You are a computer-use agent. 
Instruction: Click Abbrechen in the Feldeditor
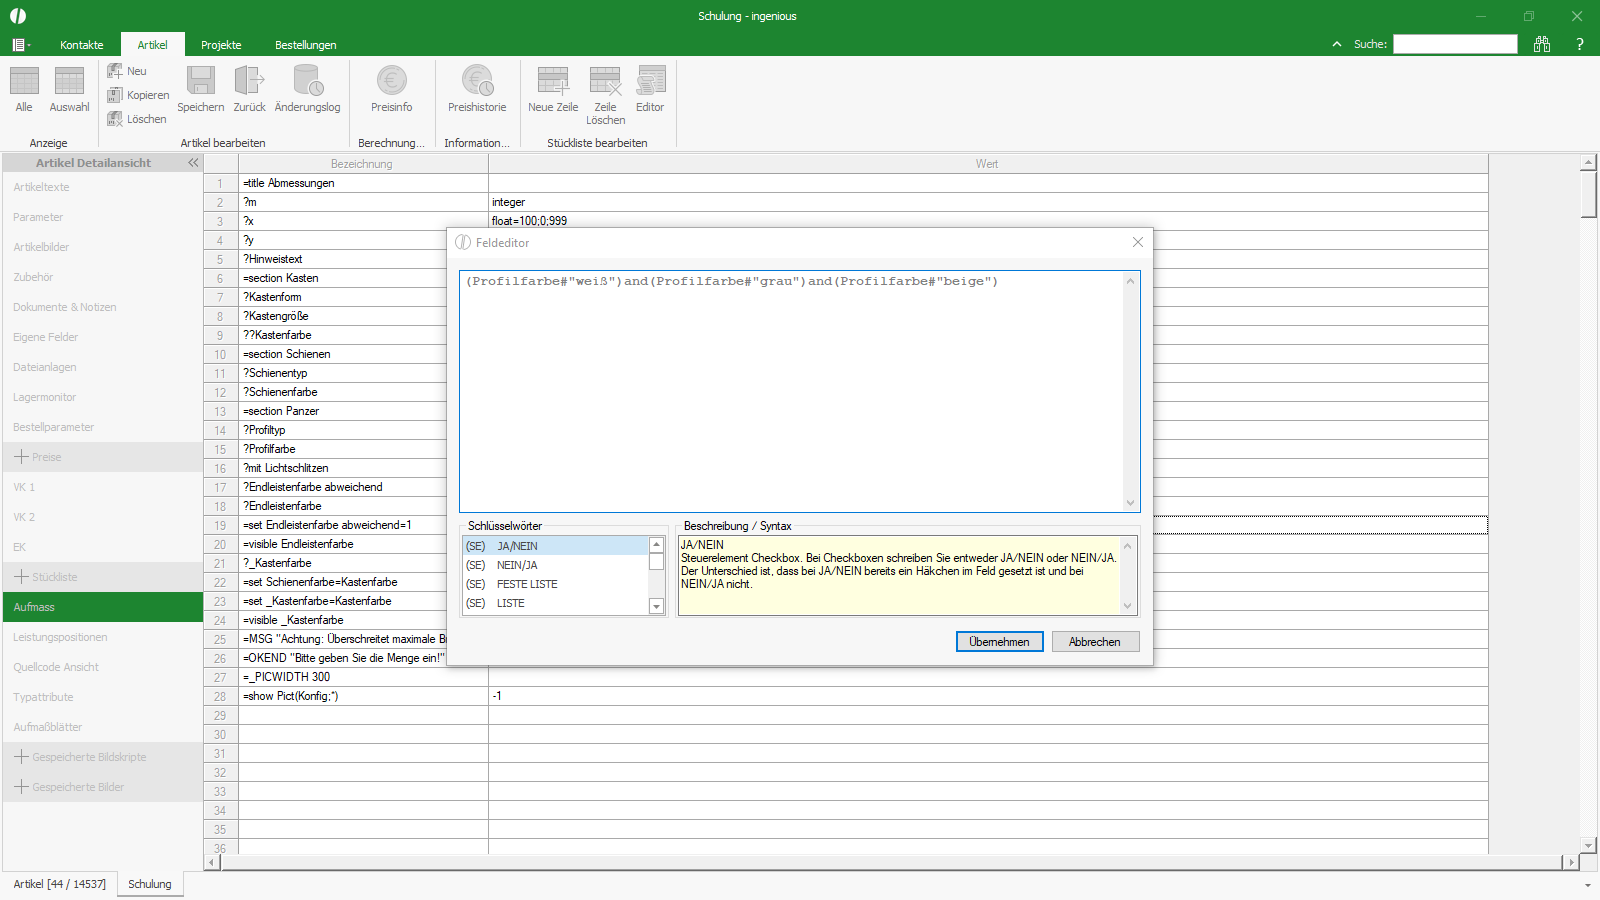click(1095, 642)
